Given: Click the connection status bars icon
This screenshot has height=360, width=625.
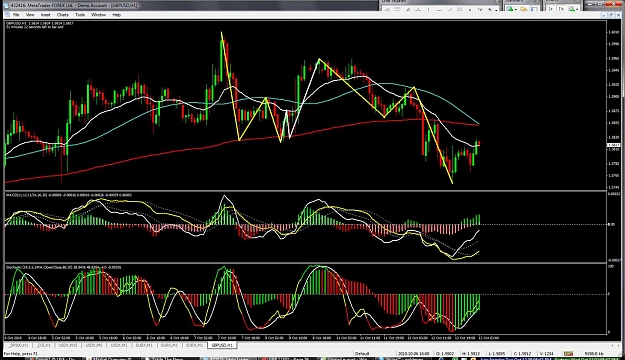Looking at the screenshot, I should (568, 354).
